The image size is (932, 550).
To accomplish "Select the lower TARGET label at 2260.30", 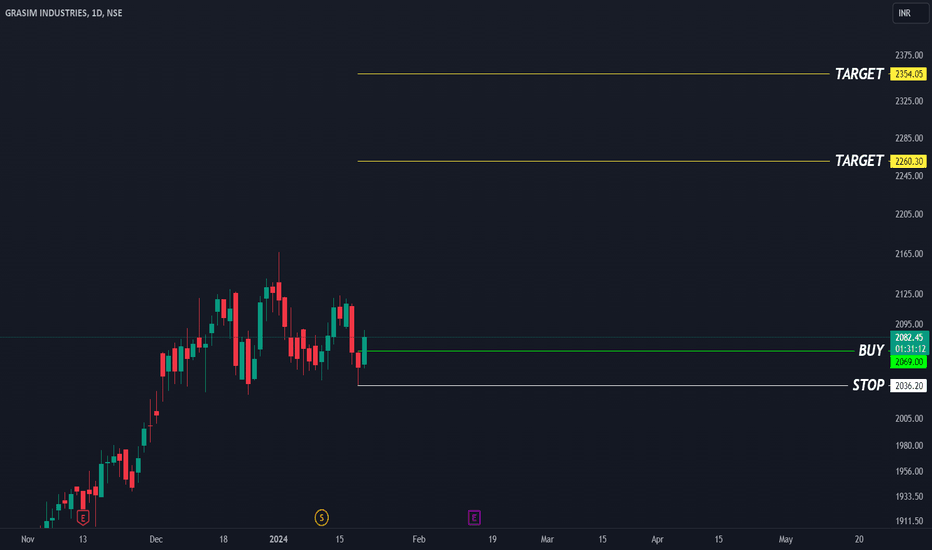I will (x=859, y=161).
